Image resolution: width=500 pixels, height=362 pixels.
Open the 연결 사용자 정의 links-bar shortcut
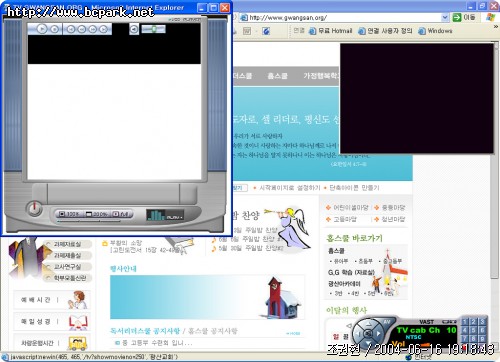point(385,31)
